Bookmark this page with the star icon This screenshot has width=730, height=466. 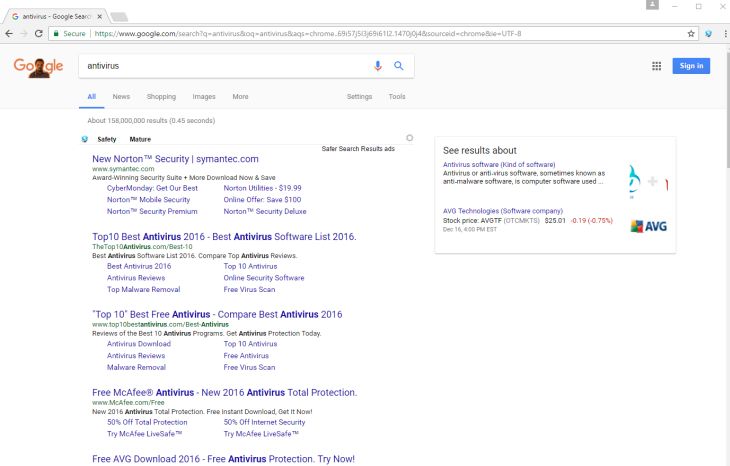coord(691,34)
